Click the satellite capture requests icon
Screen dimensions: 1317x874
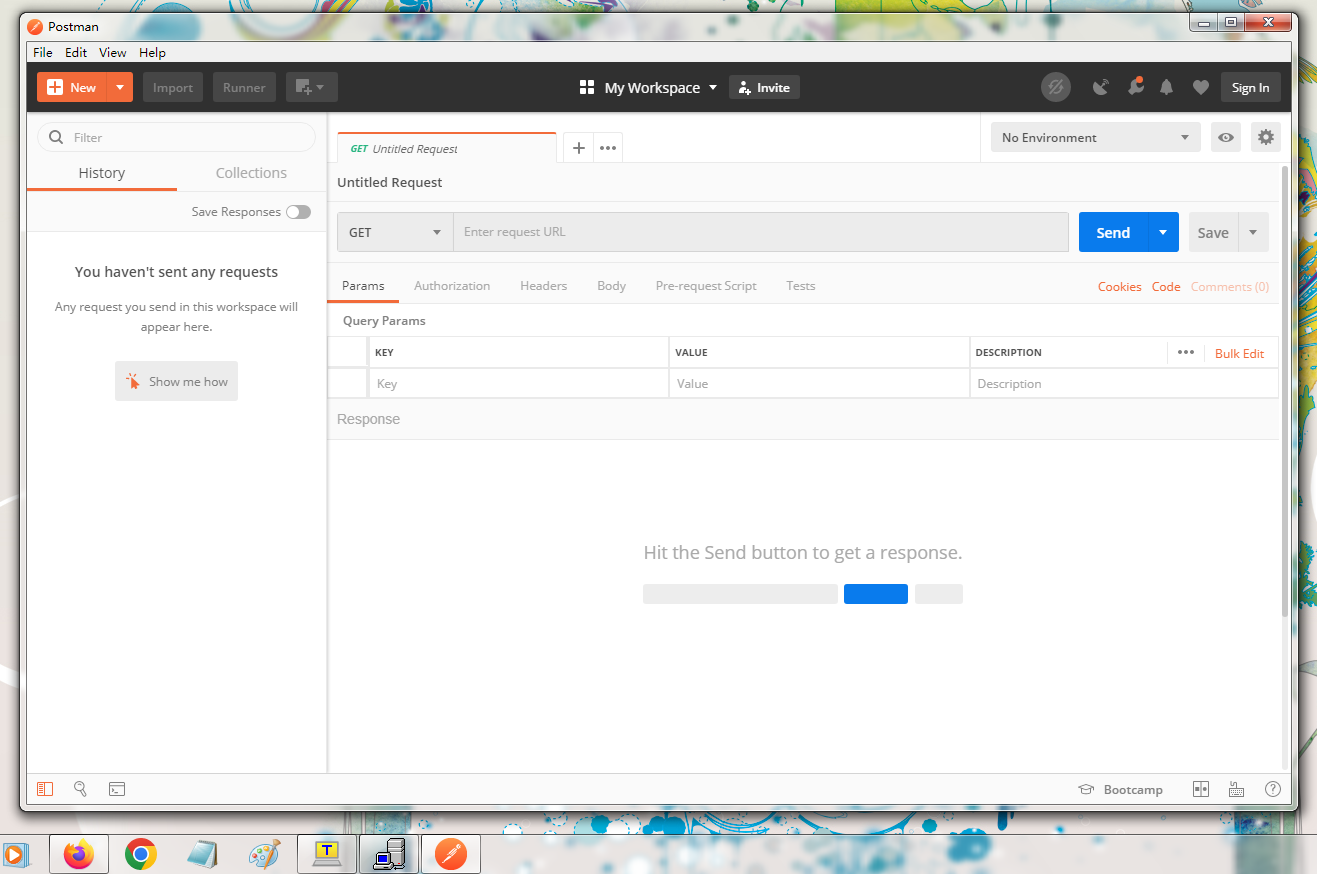1101,88
